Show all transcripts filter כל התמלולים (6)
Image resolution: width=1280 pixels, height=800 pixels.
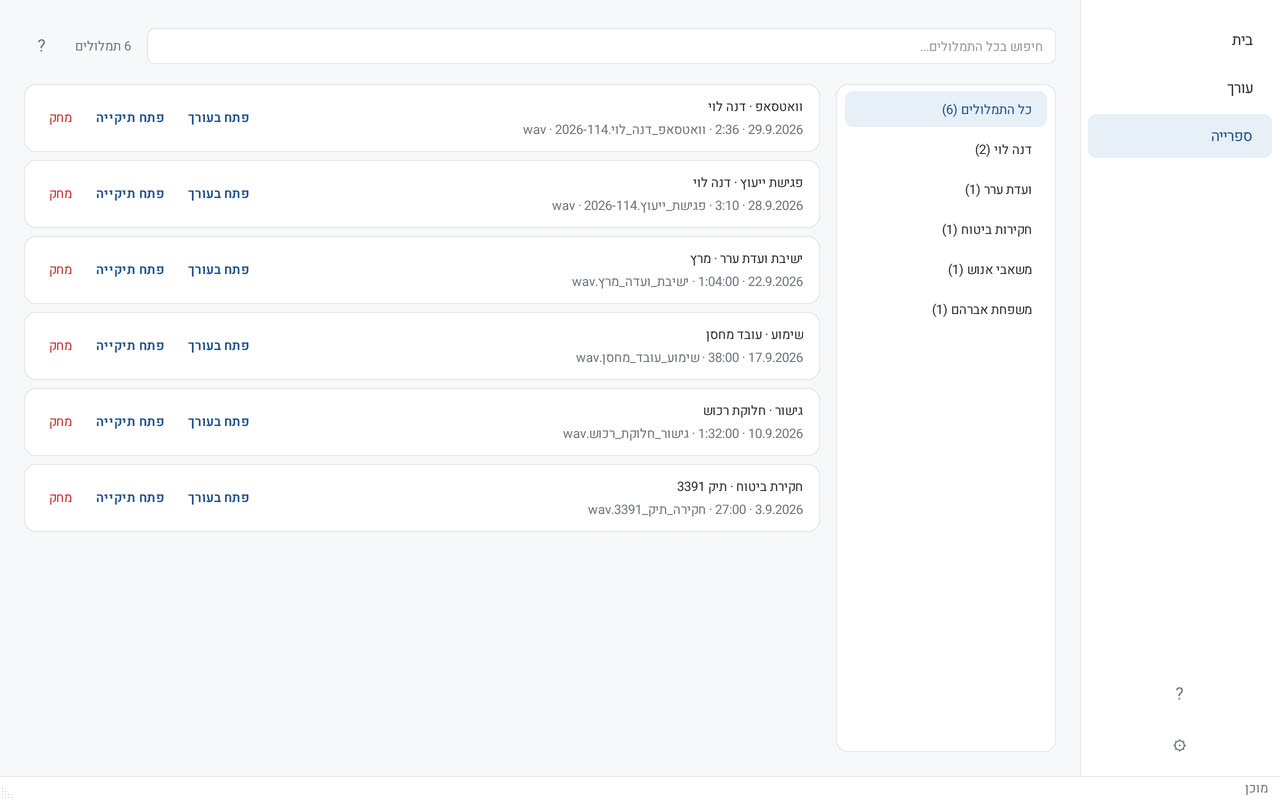pyautogui.click(x=946, y=109)
